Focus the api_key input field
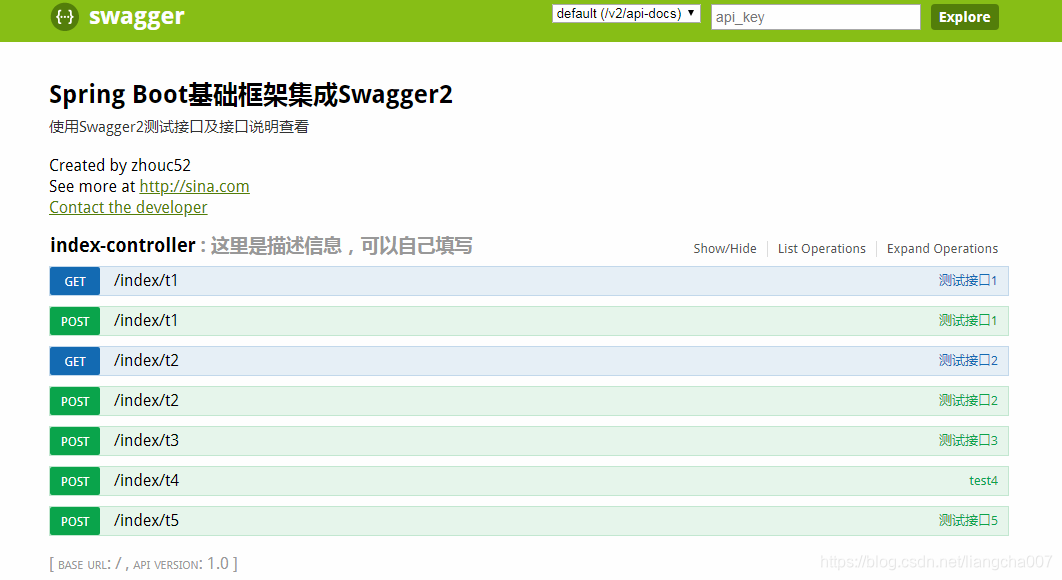Image resolution: width=1062 pixels, height=580 pixels. click(x=815, y=17)
